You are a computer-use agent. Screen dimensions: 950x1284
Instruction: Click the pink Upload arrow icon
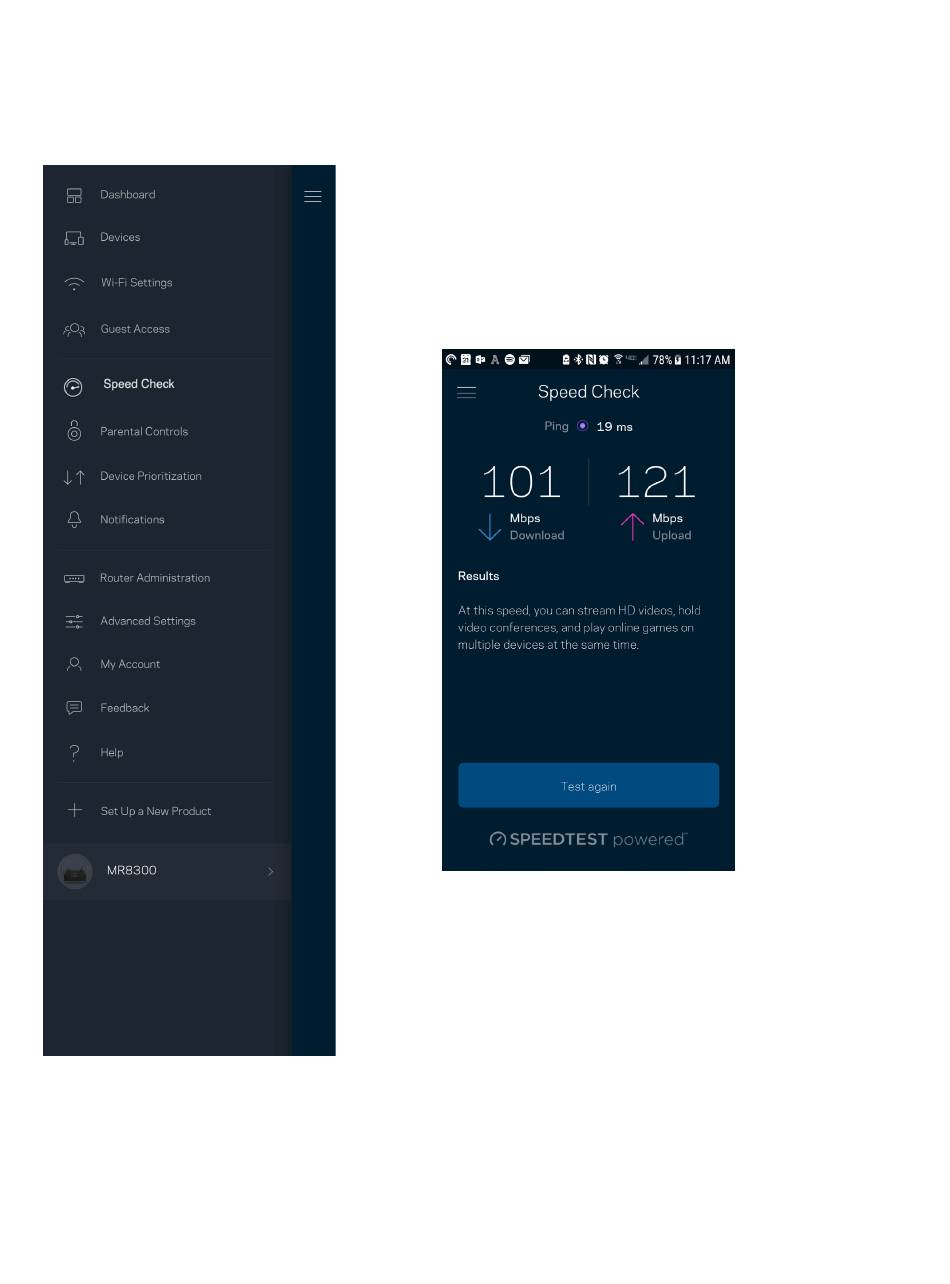coord(632,526)
